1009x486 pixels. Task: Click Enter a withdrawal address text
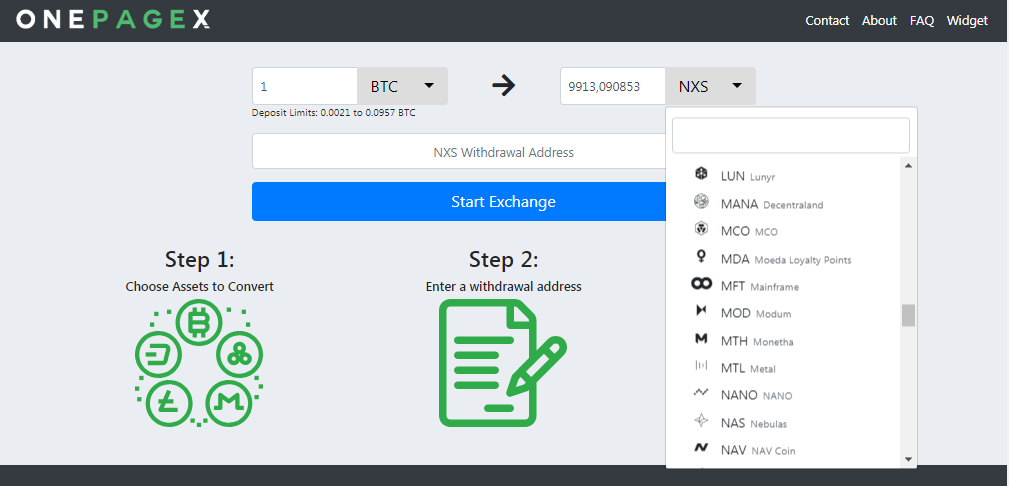(x=503, y=286)
